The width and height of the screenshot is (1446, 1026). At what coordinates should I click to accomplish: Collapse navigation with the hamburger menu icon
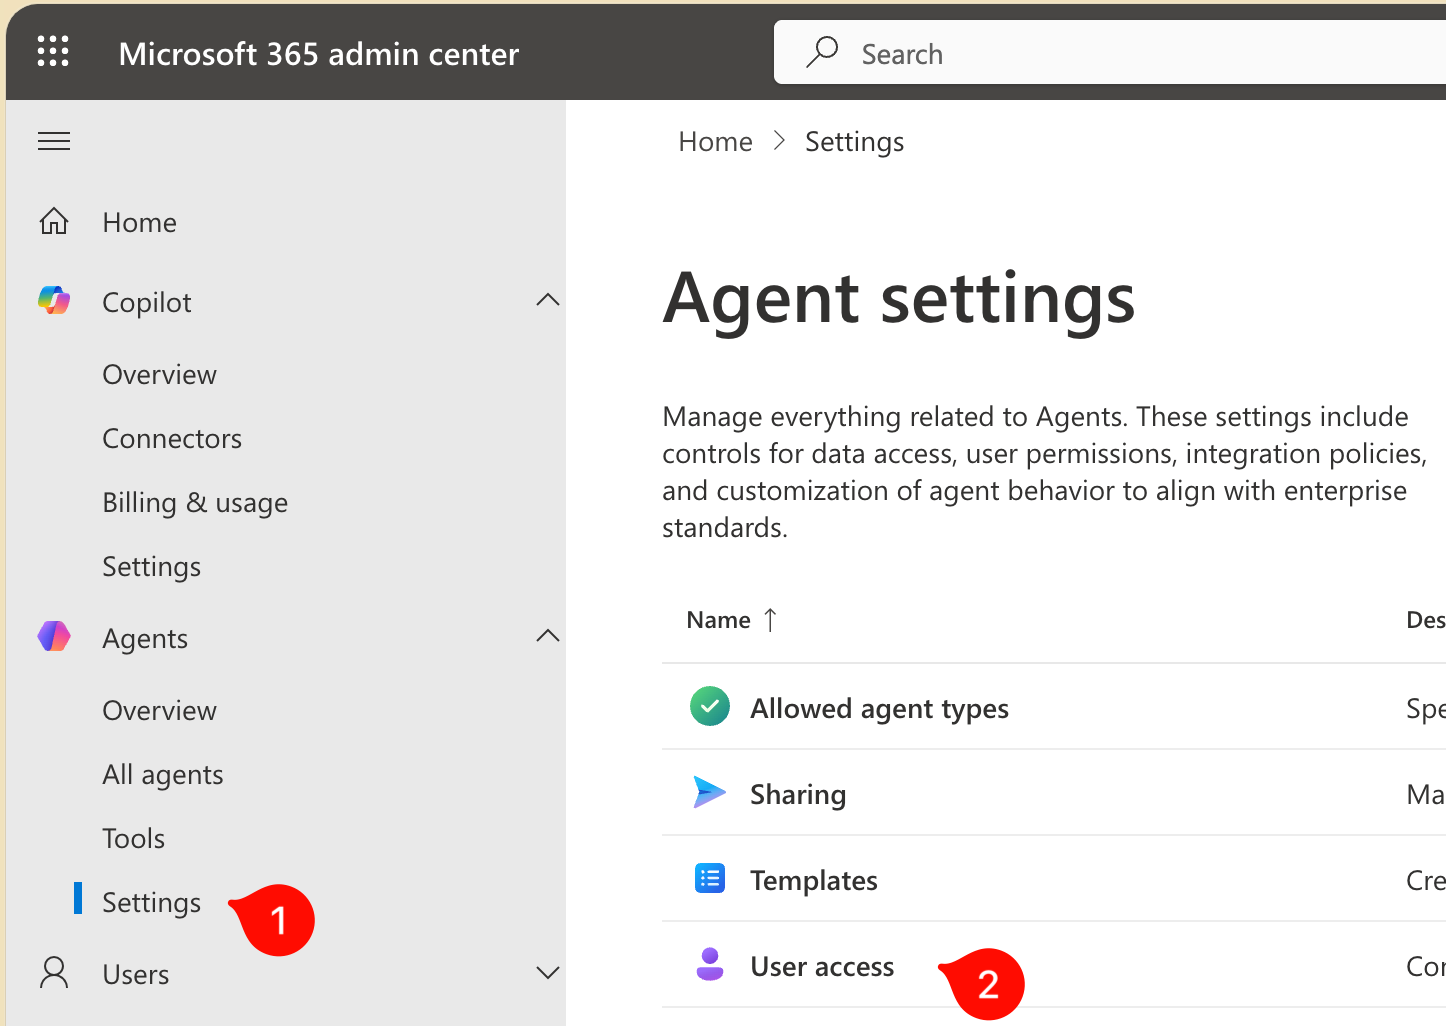pyautogui.click(x=54, y=141)
